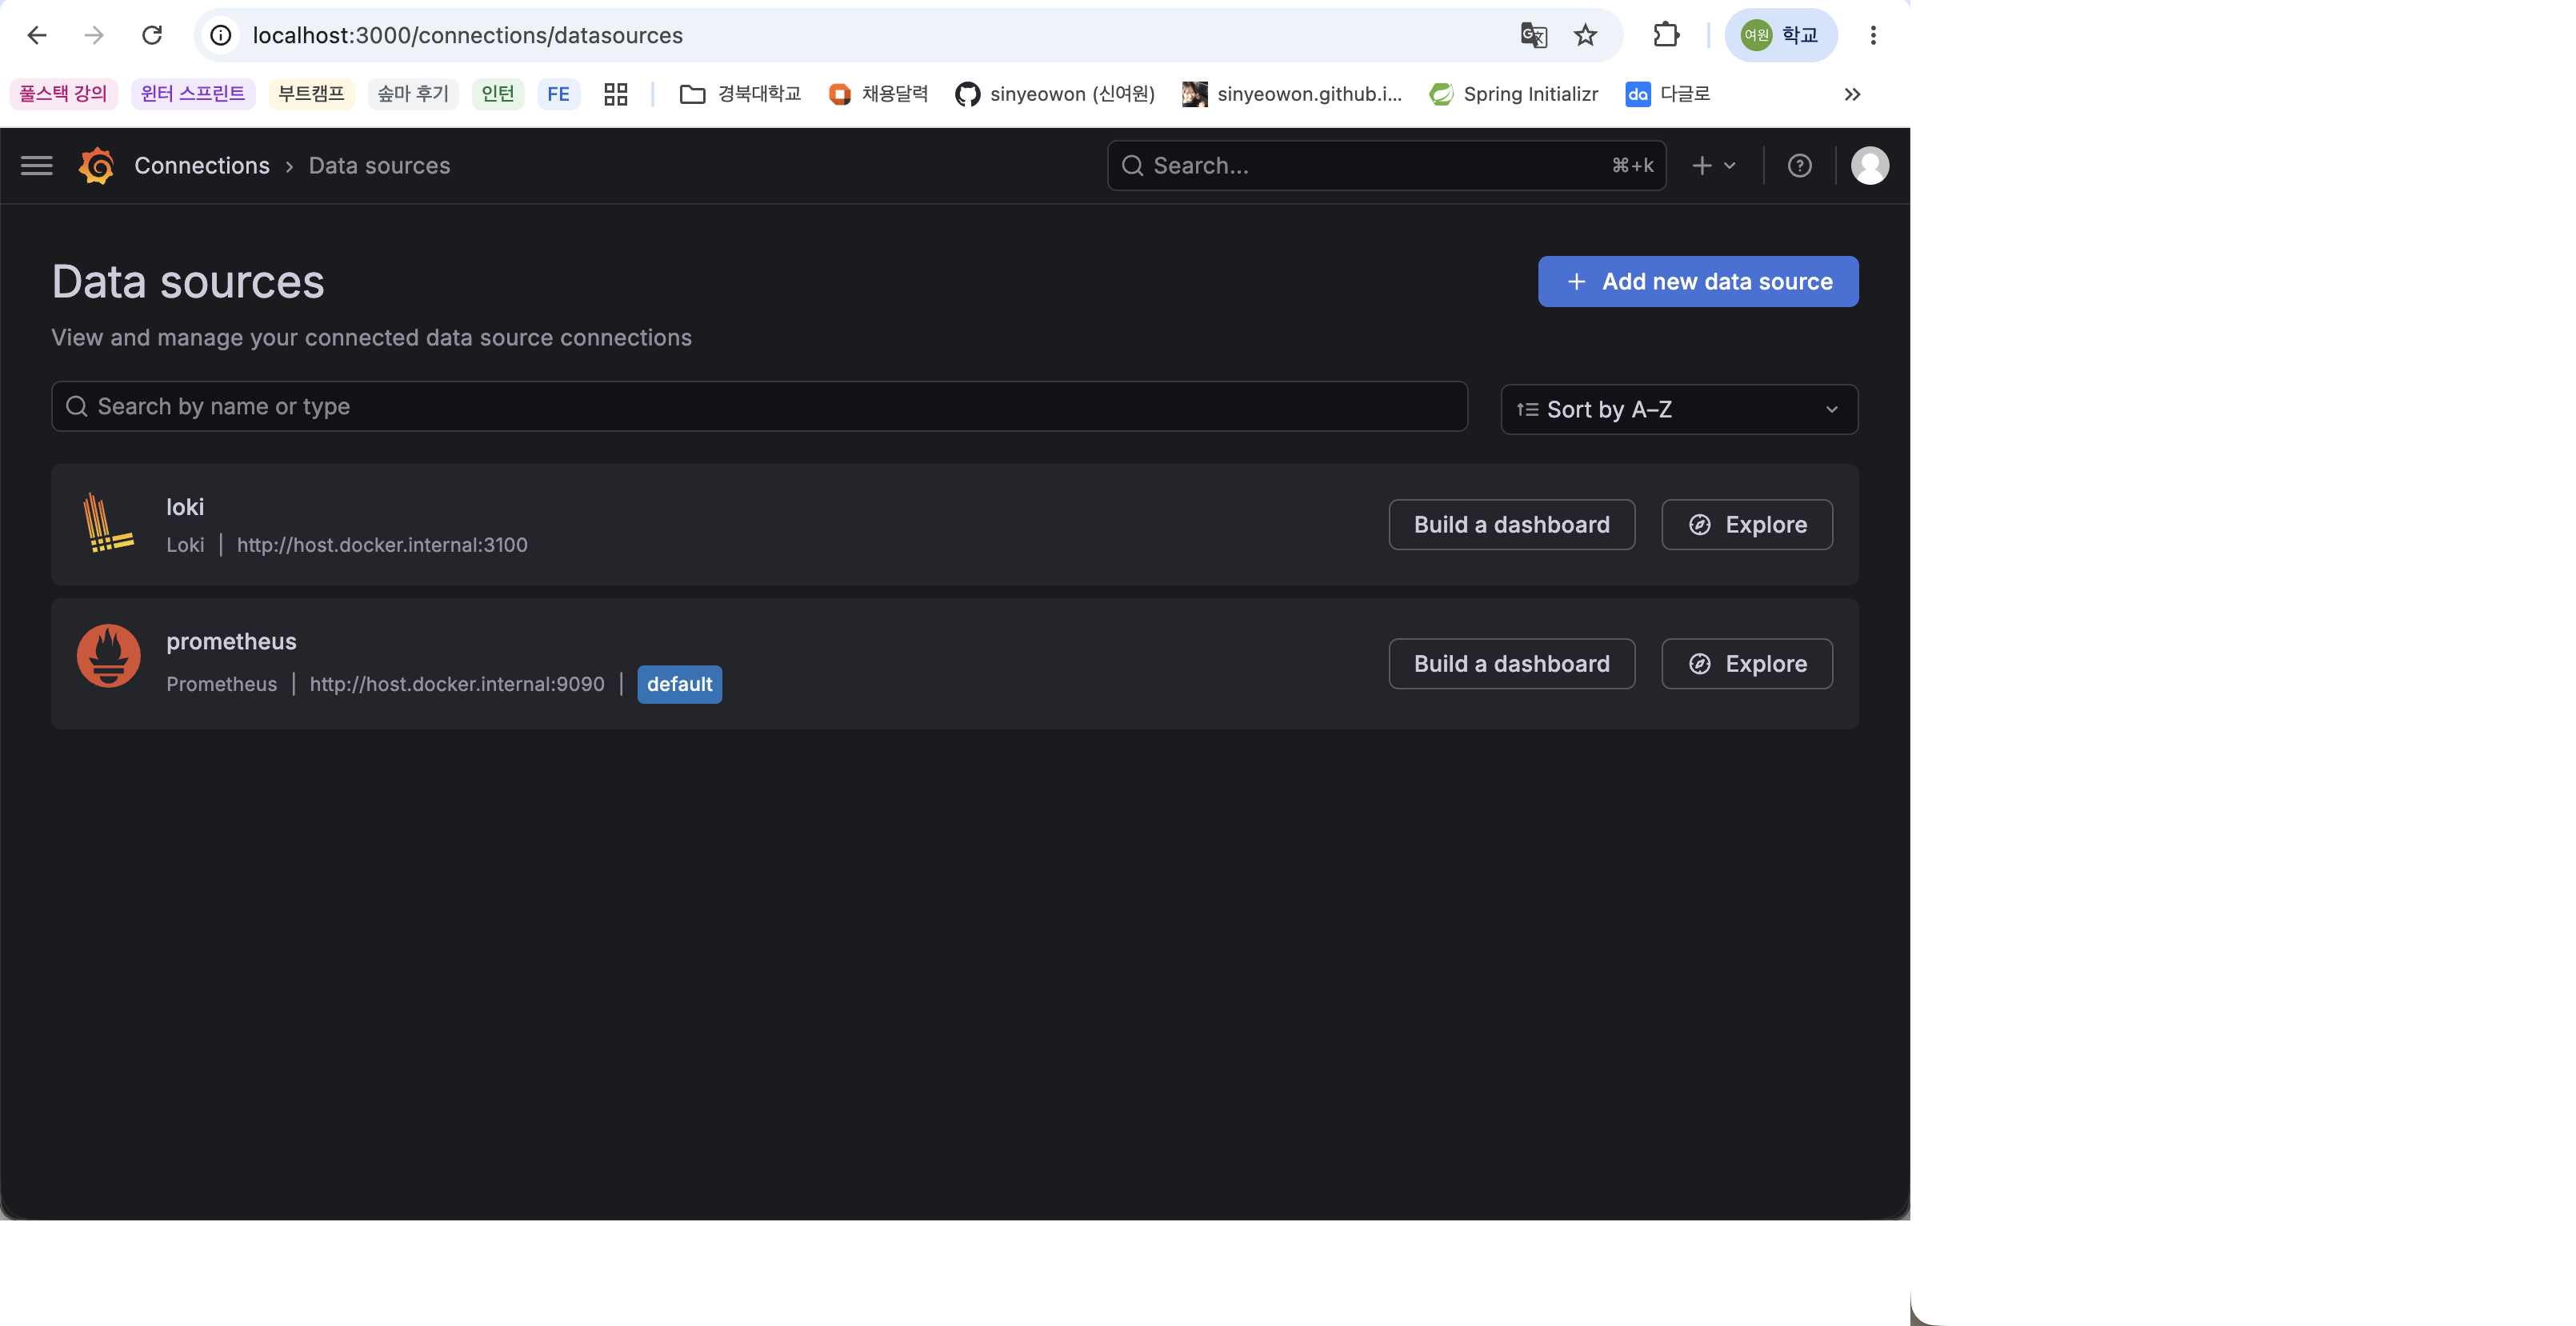Open the 경북대학교 bookmark folder
The width and height of the screenshot is (2576, 1326).
(741, 94)
